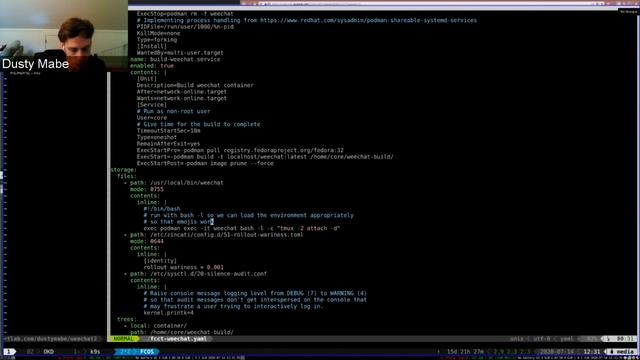The height and width of the screenshot is (360, 640).
Task: Click the 'rollout_wariness = 0.001' line
Action: tap(183, 267)
